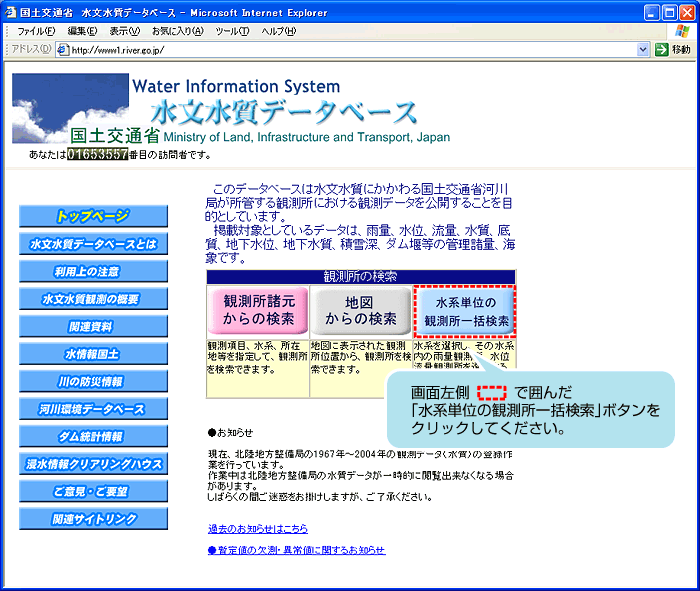Open the ファイル(F) menu
Screen dimensions: 700x591
pos(35,31)
